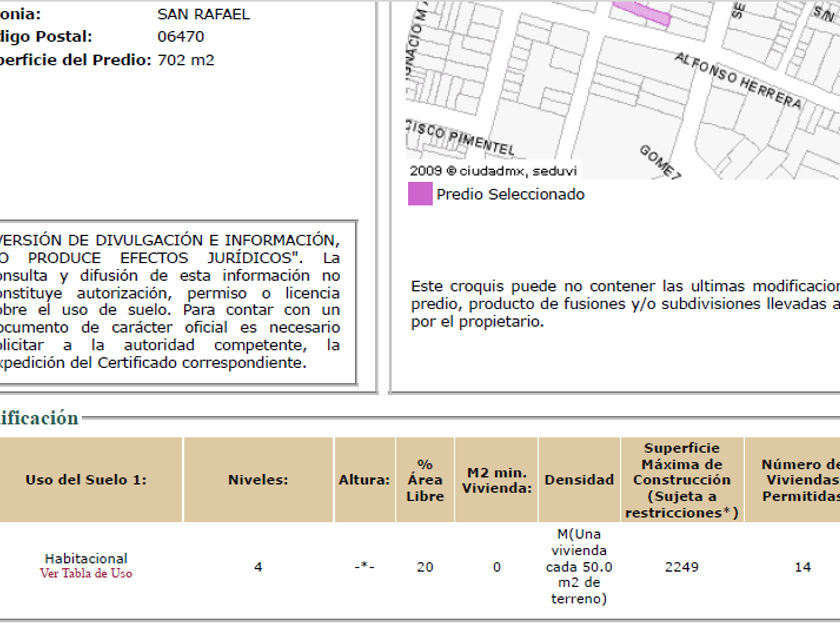Click the pink Predio Seleccionado legend swatch
Image resolution: width=840 pixels, height=630 pixels.
point(420,194)
